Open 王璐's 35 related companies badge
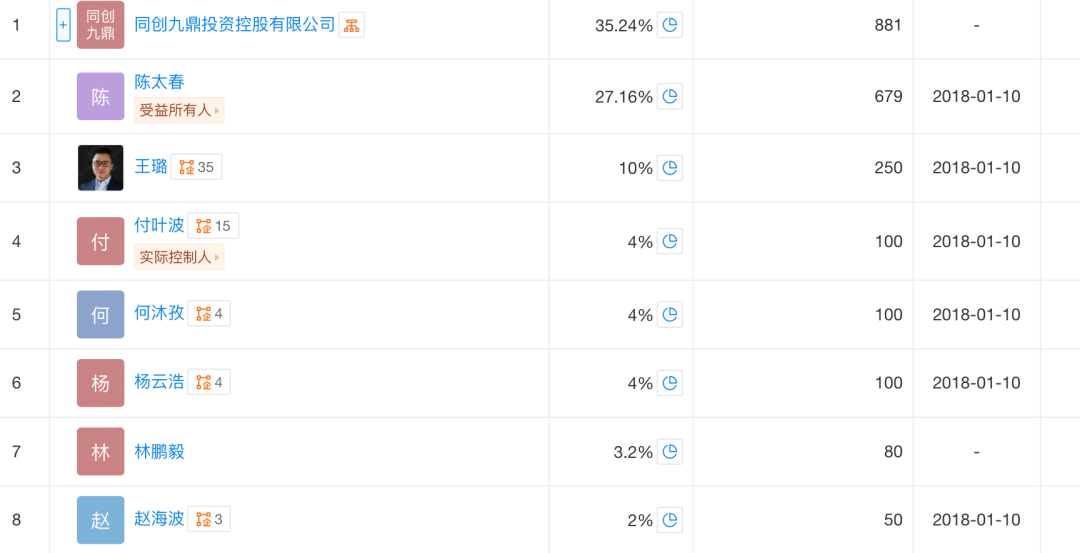 click(197, 167)
